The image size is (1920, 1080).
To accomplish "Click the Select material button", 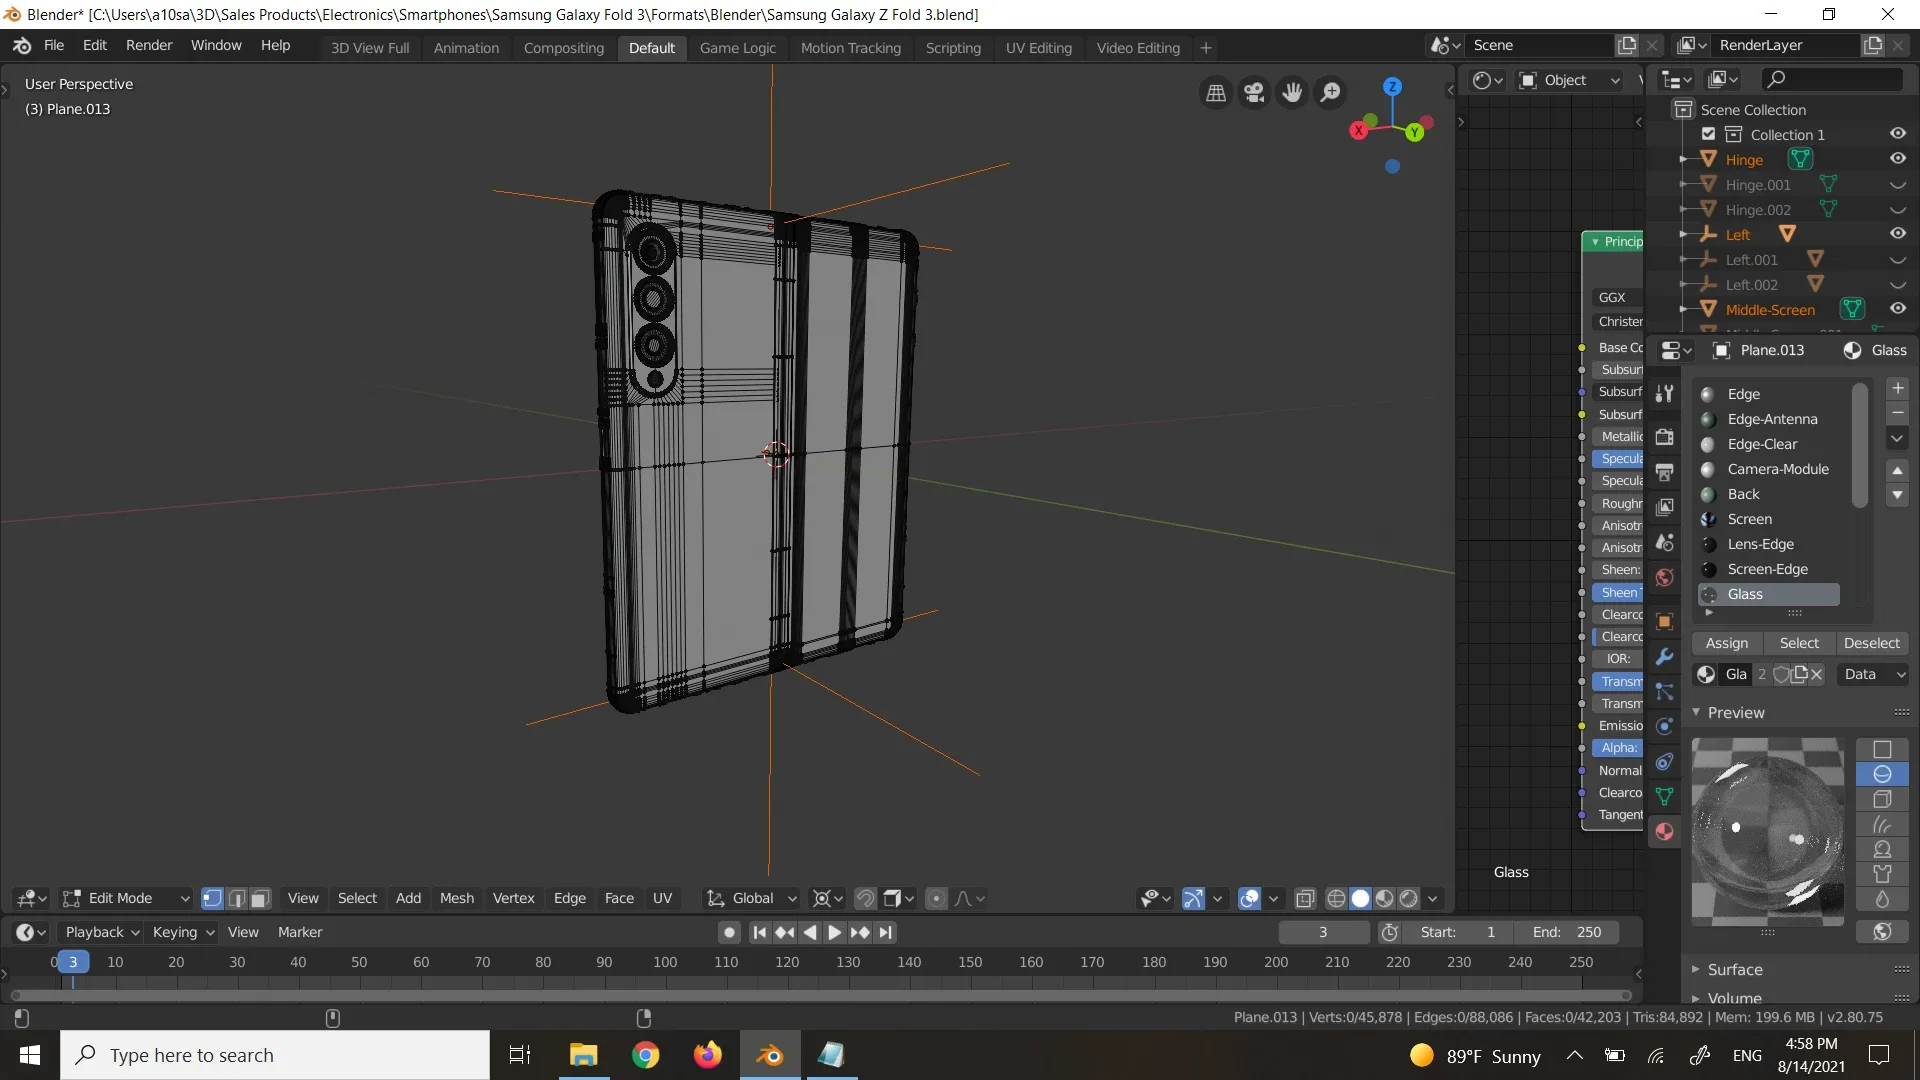I will 1799,642.
